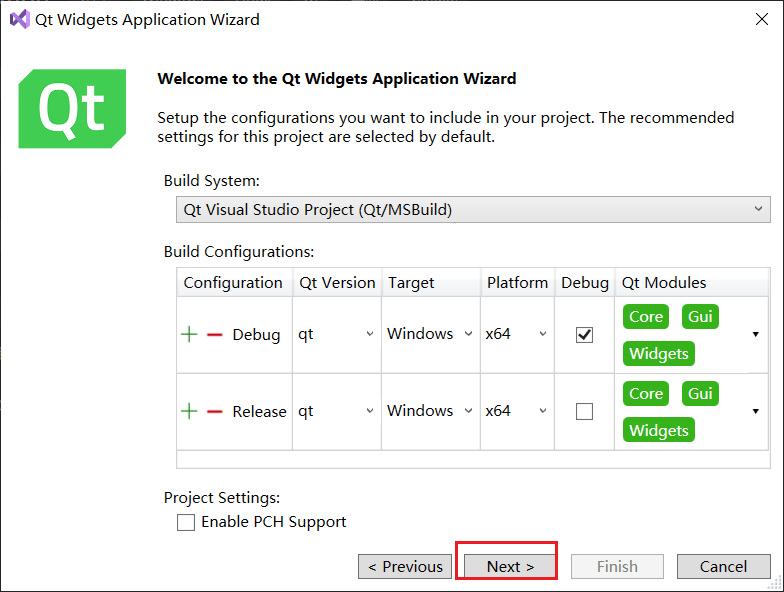The image size is (784, 592).
Task: Click the disabled Finish button
Action: tap(617, 566)
